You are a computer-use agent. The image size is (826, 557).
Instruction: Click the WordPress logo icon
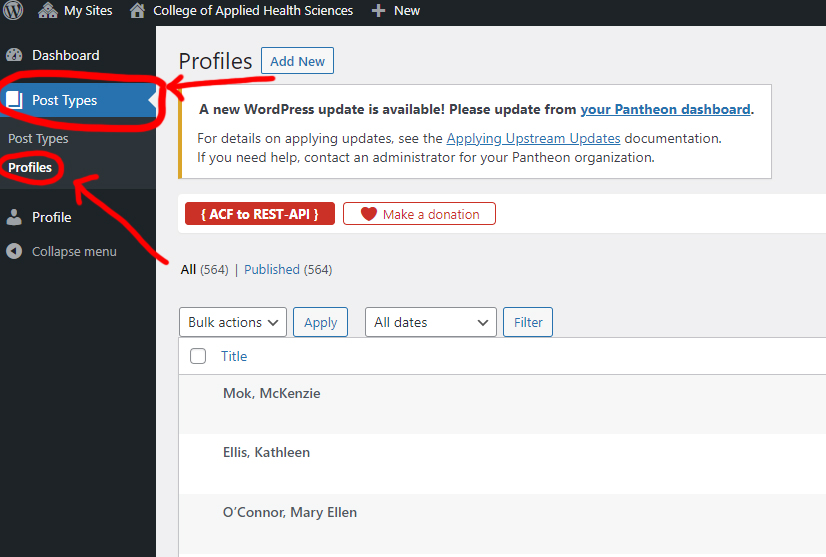(x=13, y=10)
